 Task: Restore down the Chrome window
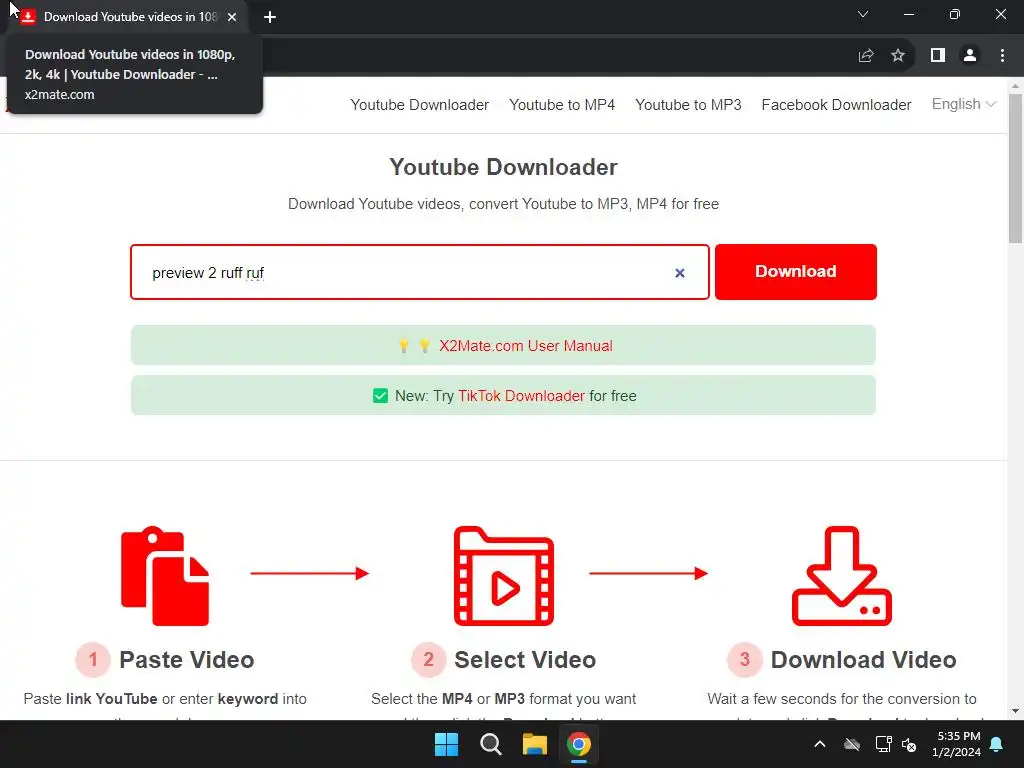pos(955,14)
